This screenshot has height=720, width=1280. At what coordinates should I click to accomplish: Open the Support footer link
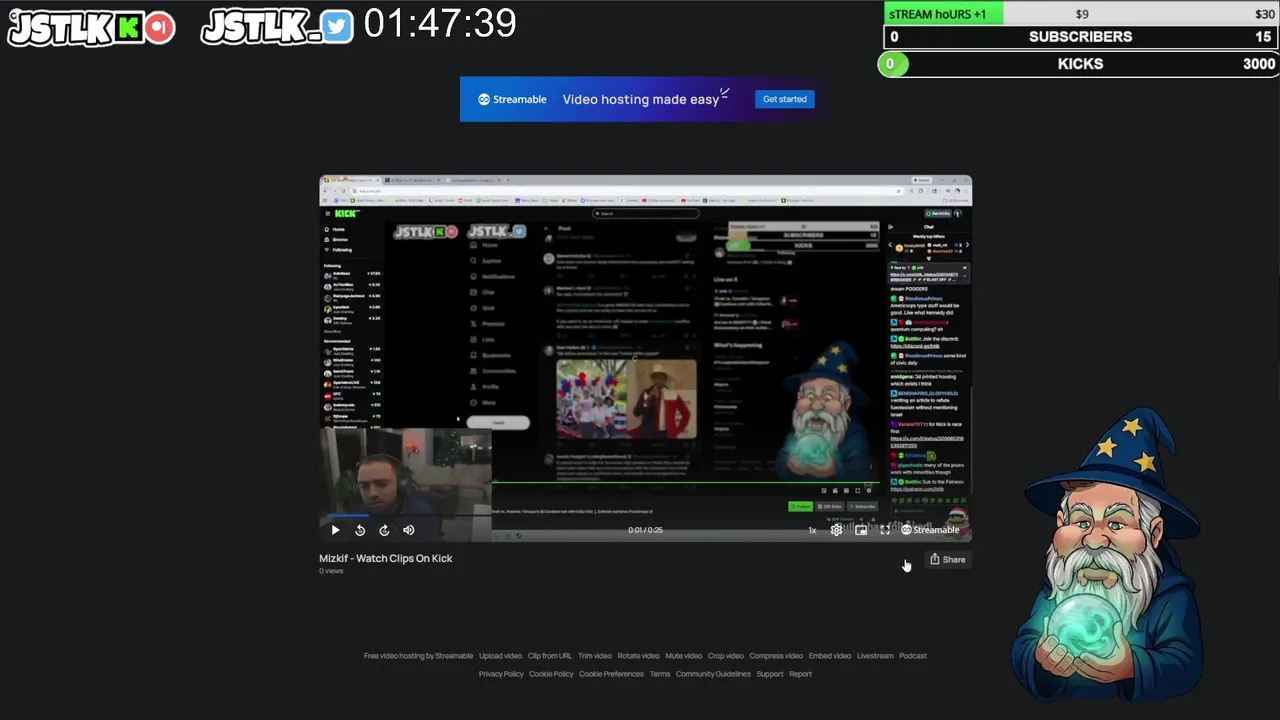[770, 674]
